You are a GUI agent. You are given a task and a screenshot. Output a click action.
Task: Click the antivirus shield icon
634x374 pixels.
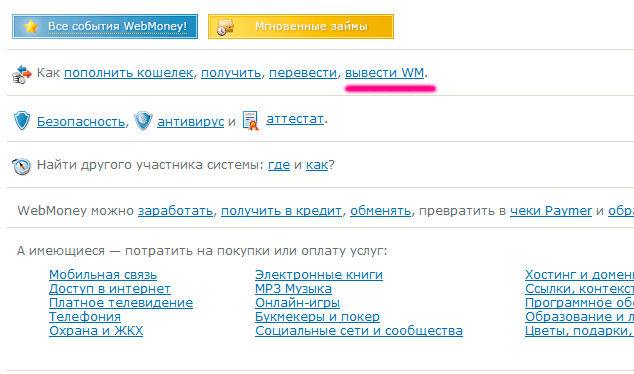(x=143, y=120)
